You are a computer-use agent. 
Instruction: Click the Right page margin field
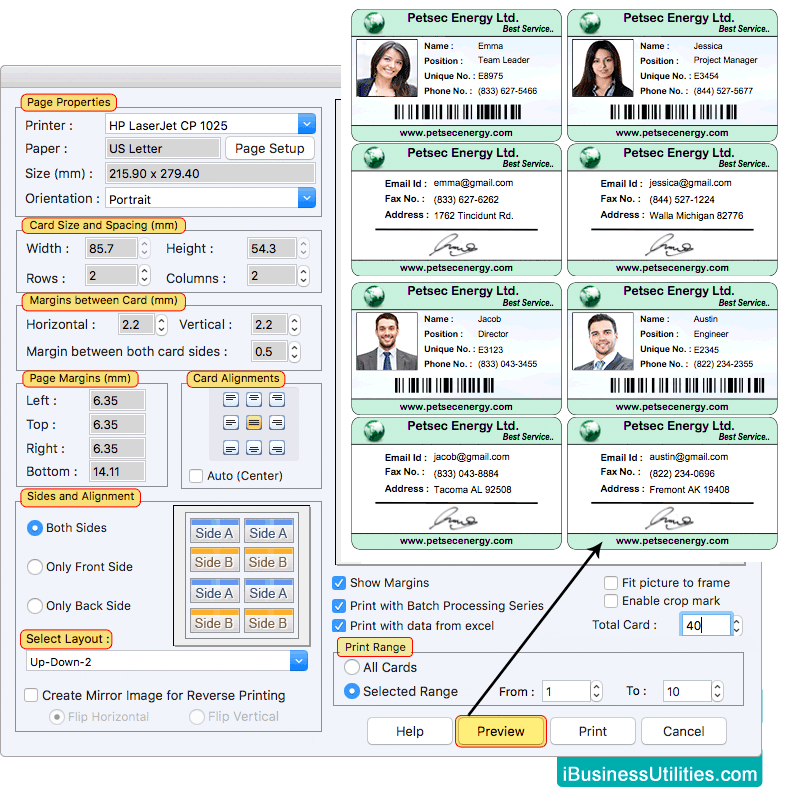[117, 448]
